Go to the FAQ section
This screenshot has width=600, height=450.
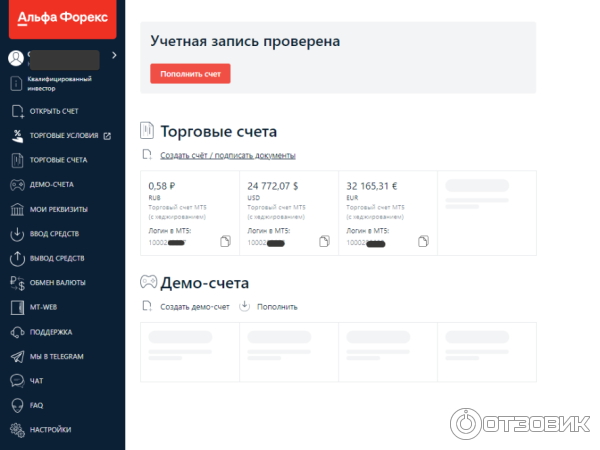pyautogui.click(x=36, y=405)
